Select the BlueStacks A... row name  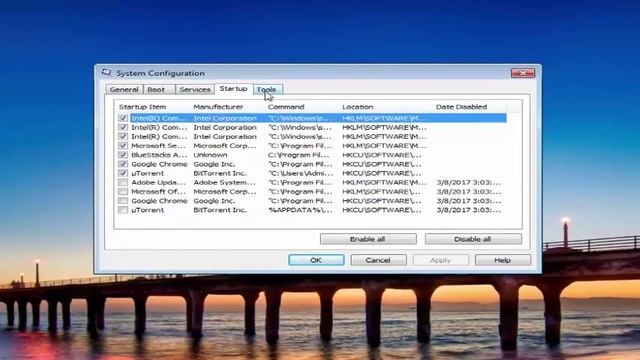pyautogui.click(x=159, y=155)
